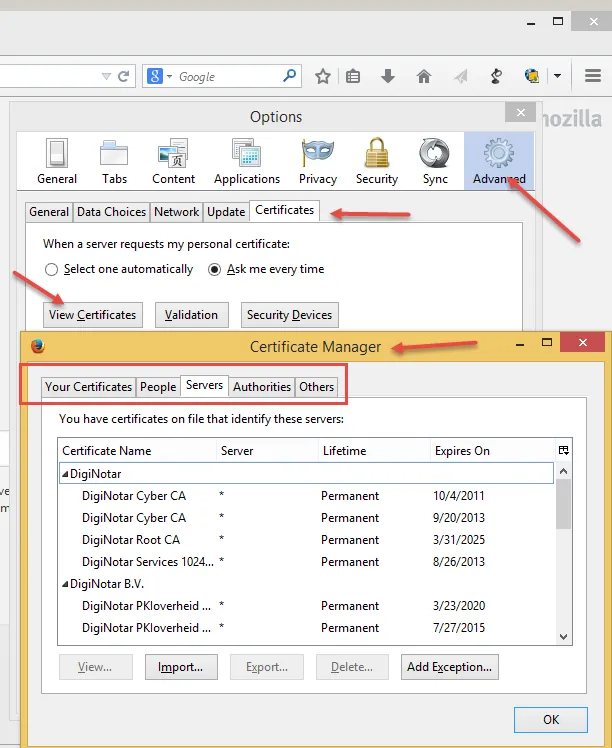Screen dimensions: 612x748
Task: Open the Security options category
Action: (x=376, y=161)
